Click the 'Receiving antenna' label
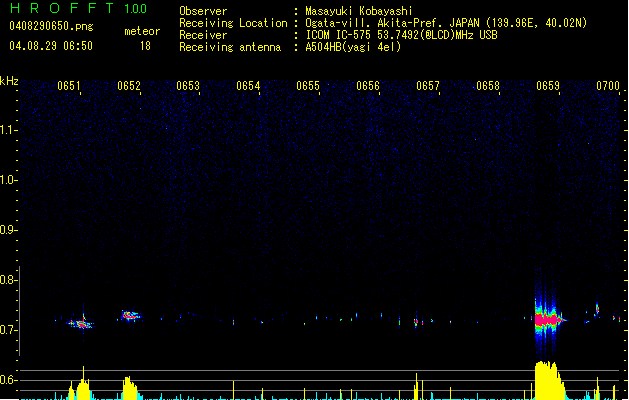629x400 pixels. point(230,47)
